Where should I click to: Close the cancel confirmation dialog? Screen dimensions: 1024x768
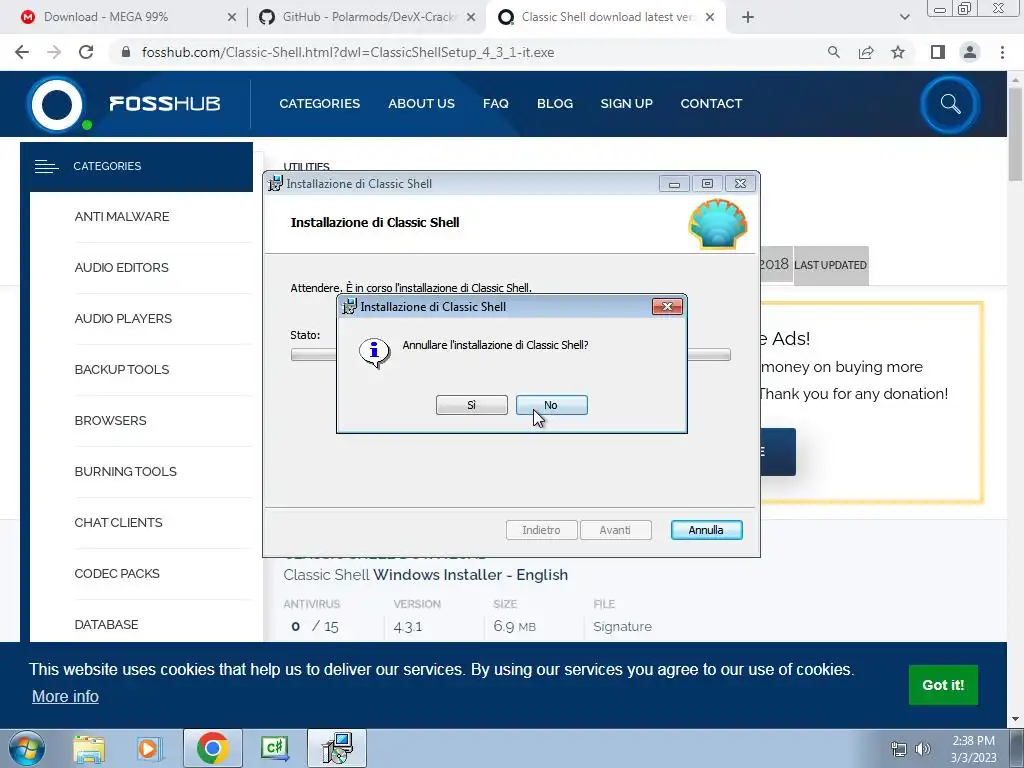click(667, 306)
